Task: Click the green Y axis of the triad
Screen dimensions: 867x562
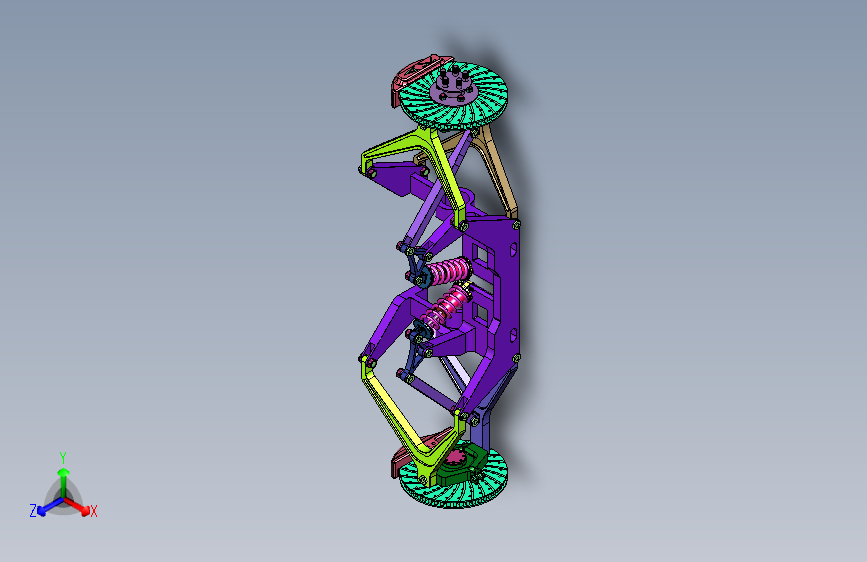Action: coord(64,481)
